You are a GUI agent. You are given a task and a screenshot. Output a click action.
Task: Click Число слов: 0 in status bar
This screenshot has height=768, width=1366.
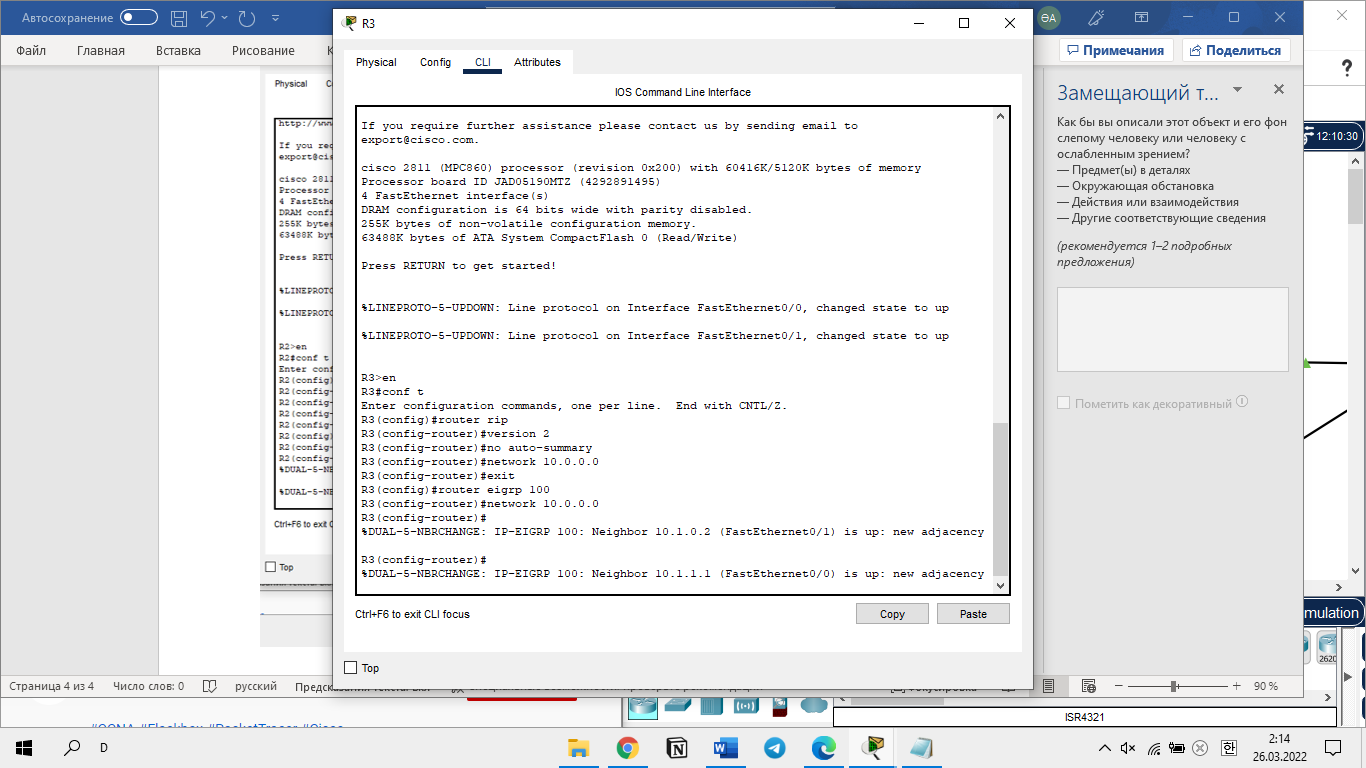point(148,686)
